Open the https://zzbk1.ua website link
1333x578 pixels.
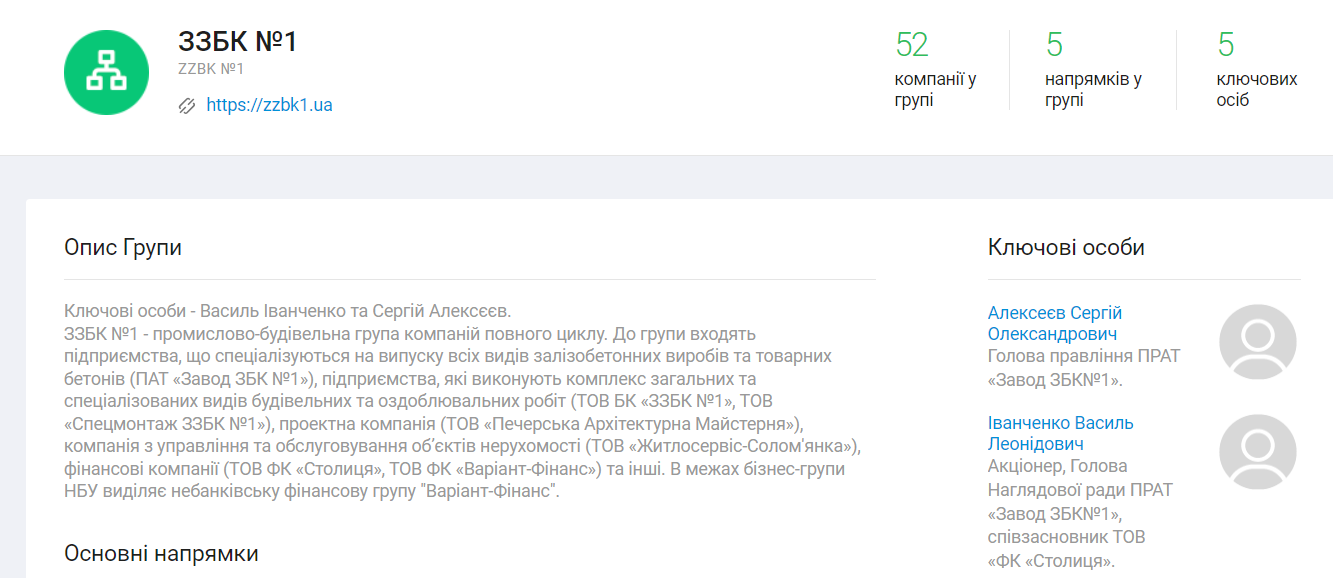click(x=269, y=105)
